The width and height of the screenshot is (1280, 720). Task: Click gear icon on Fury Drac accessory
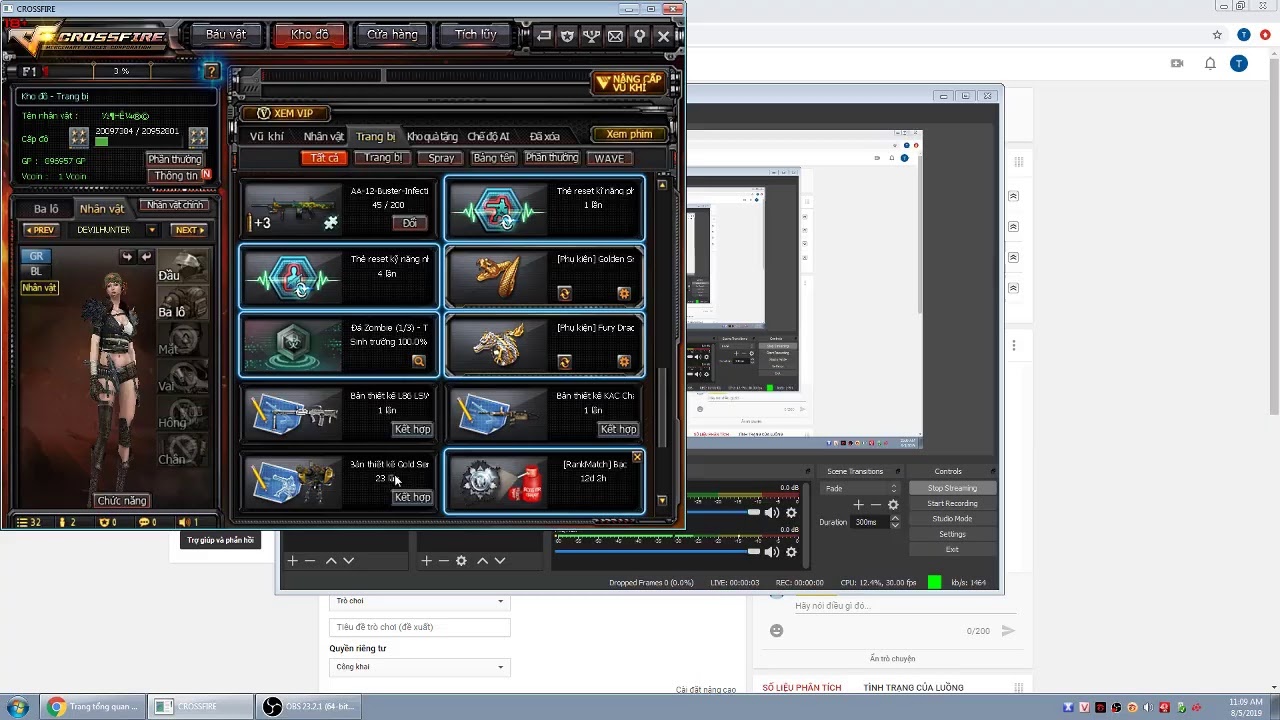[624, 361]
